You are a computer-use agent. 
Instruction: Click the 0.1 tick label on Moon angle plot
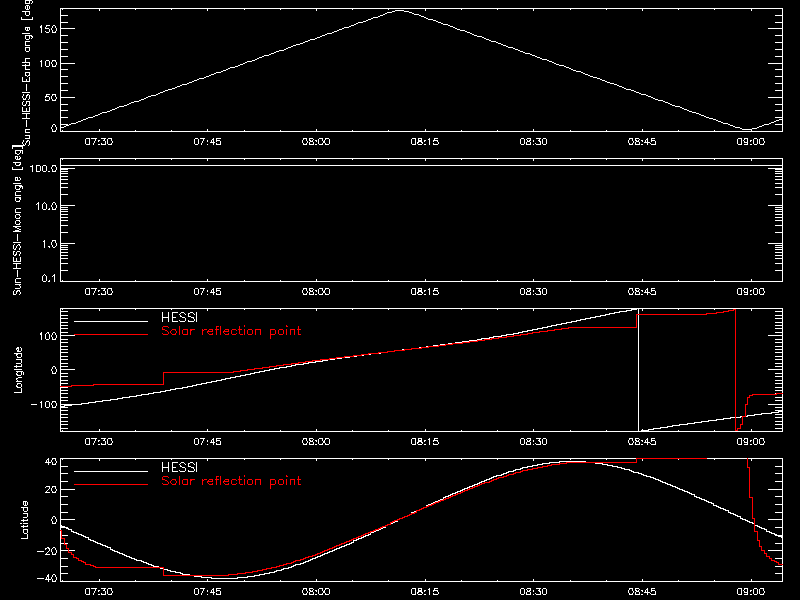click(49, 278)
